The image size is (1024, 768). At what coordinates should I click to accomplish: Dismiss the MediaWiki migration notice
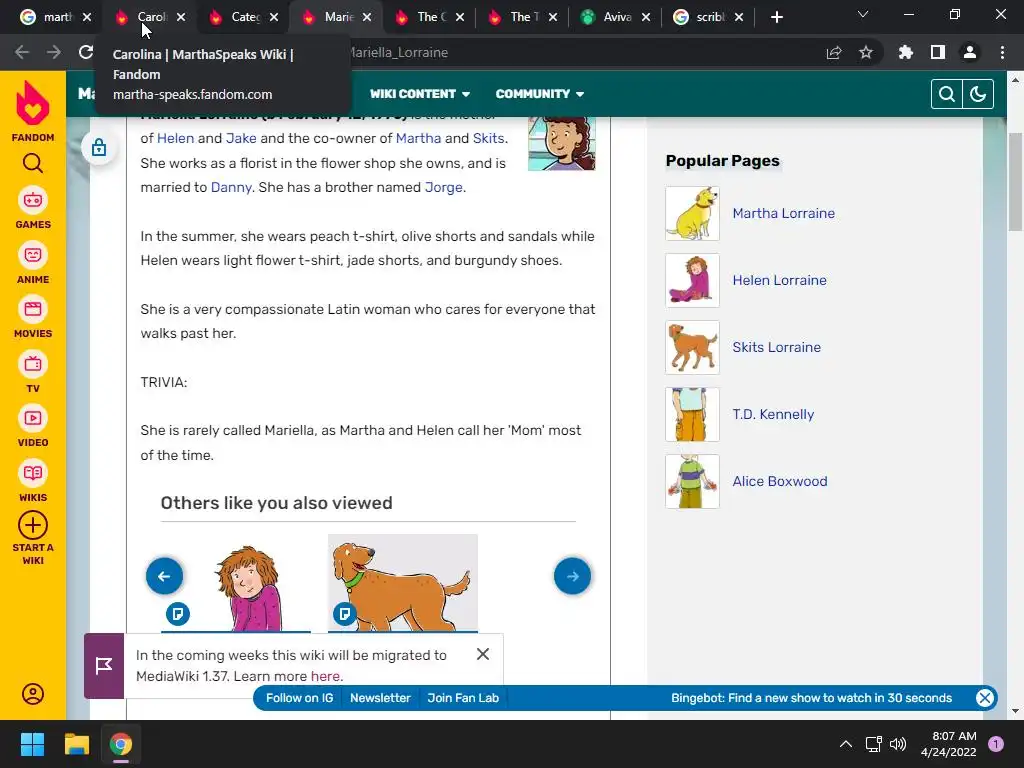point(483,654)
